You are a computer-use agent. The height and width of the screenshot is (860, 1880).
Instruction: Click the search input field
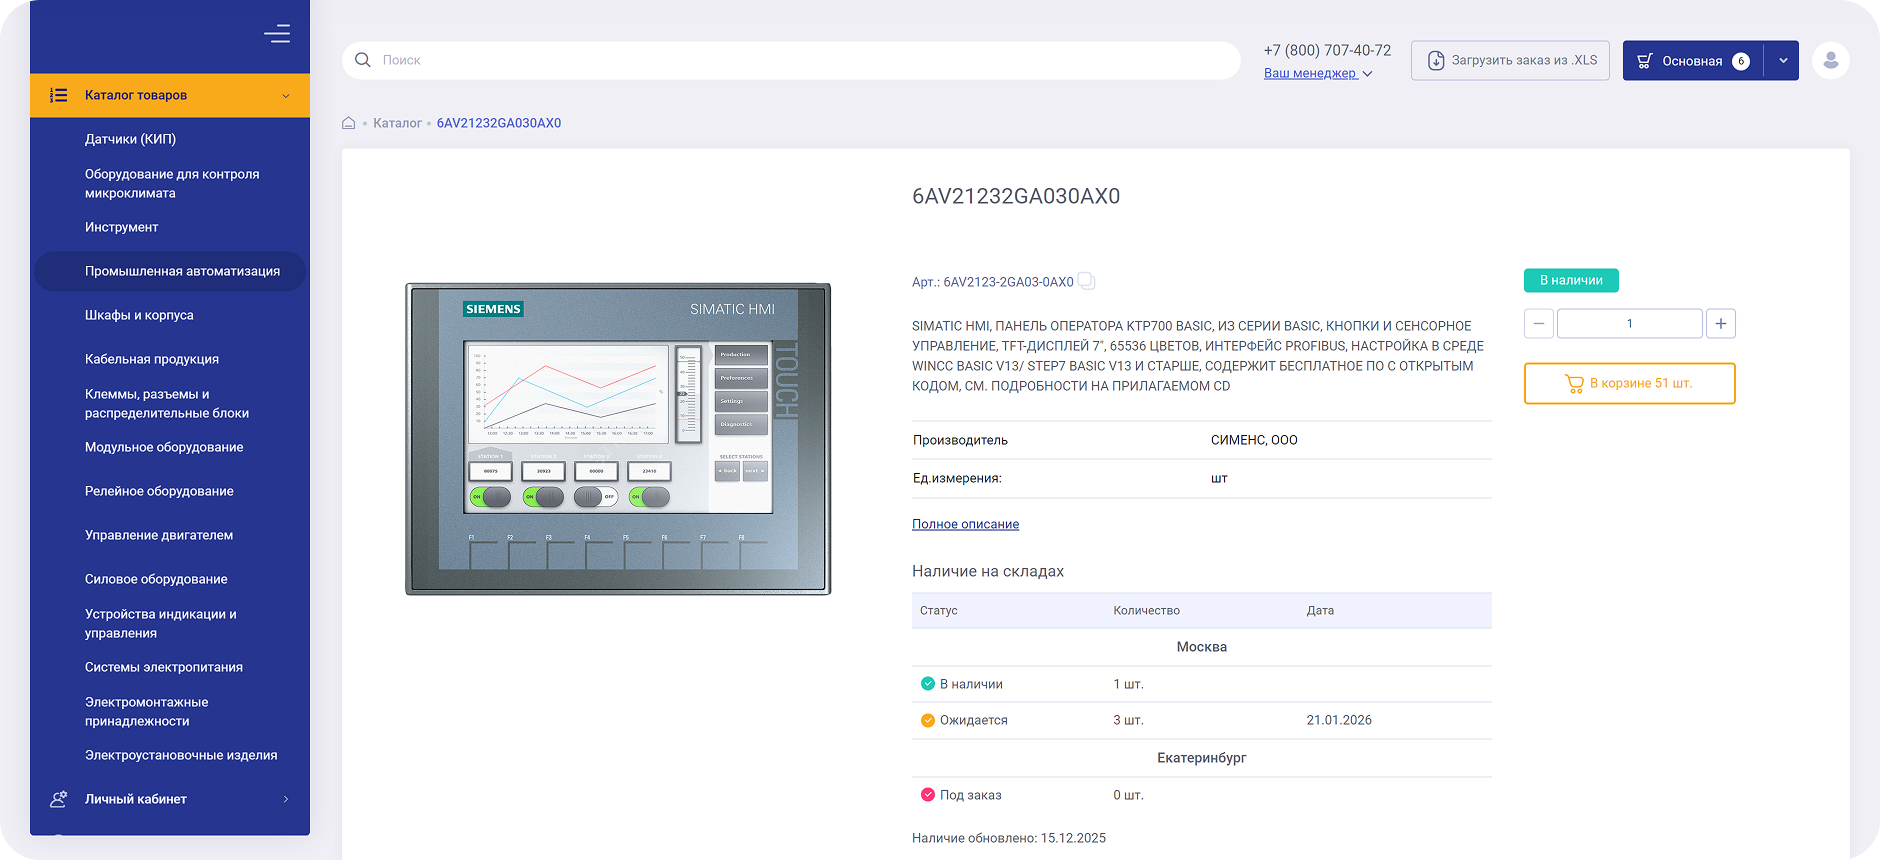(800, 61)
